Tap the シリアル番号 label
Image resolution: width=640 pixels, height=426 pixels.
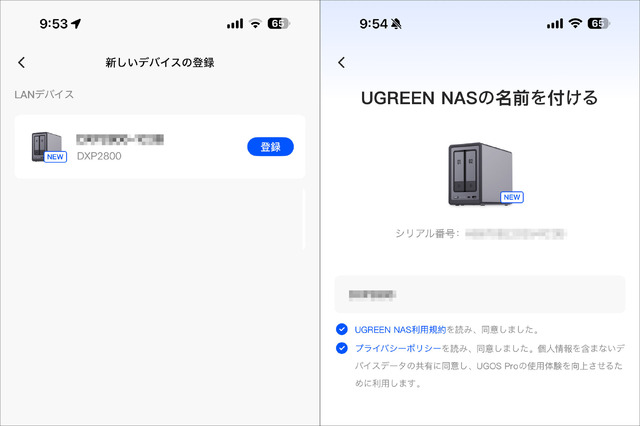pyautogui.click(x=427, y=233)
